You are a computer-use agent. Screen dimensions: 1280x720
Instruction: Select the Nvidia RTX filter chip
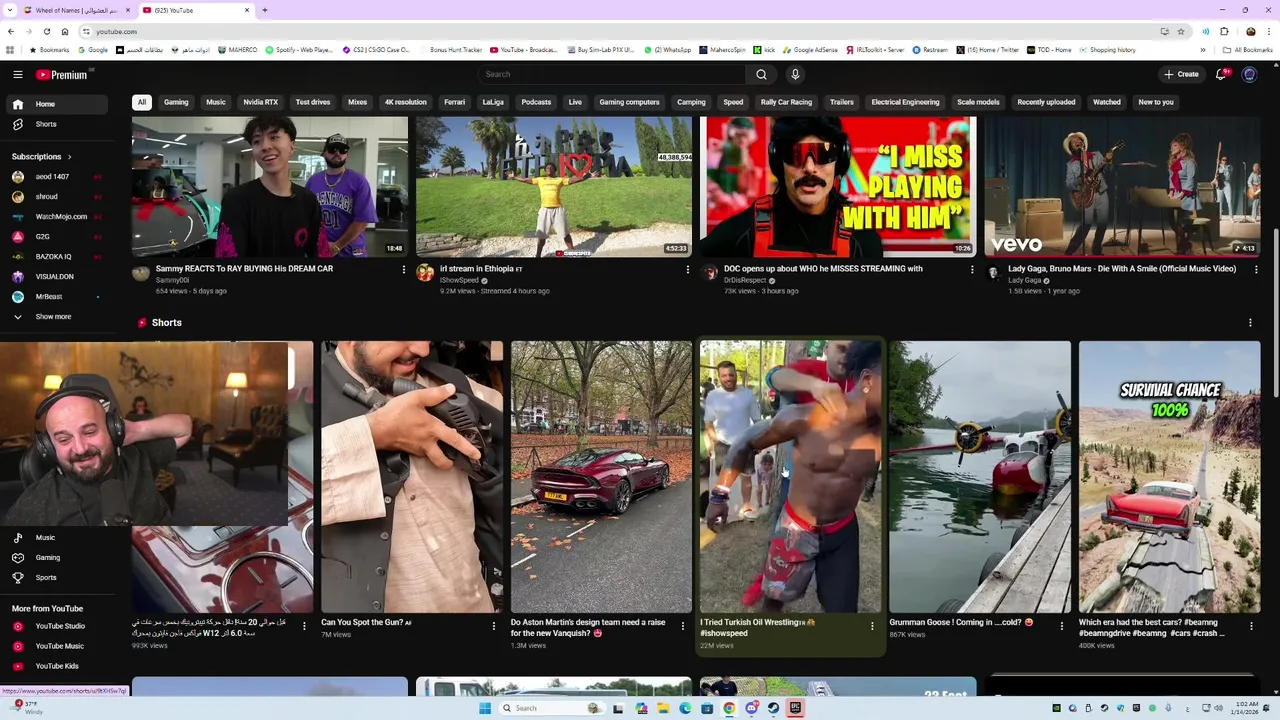point(261,102)
